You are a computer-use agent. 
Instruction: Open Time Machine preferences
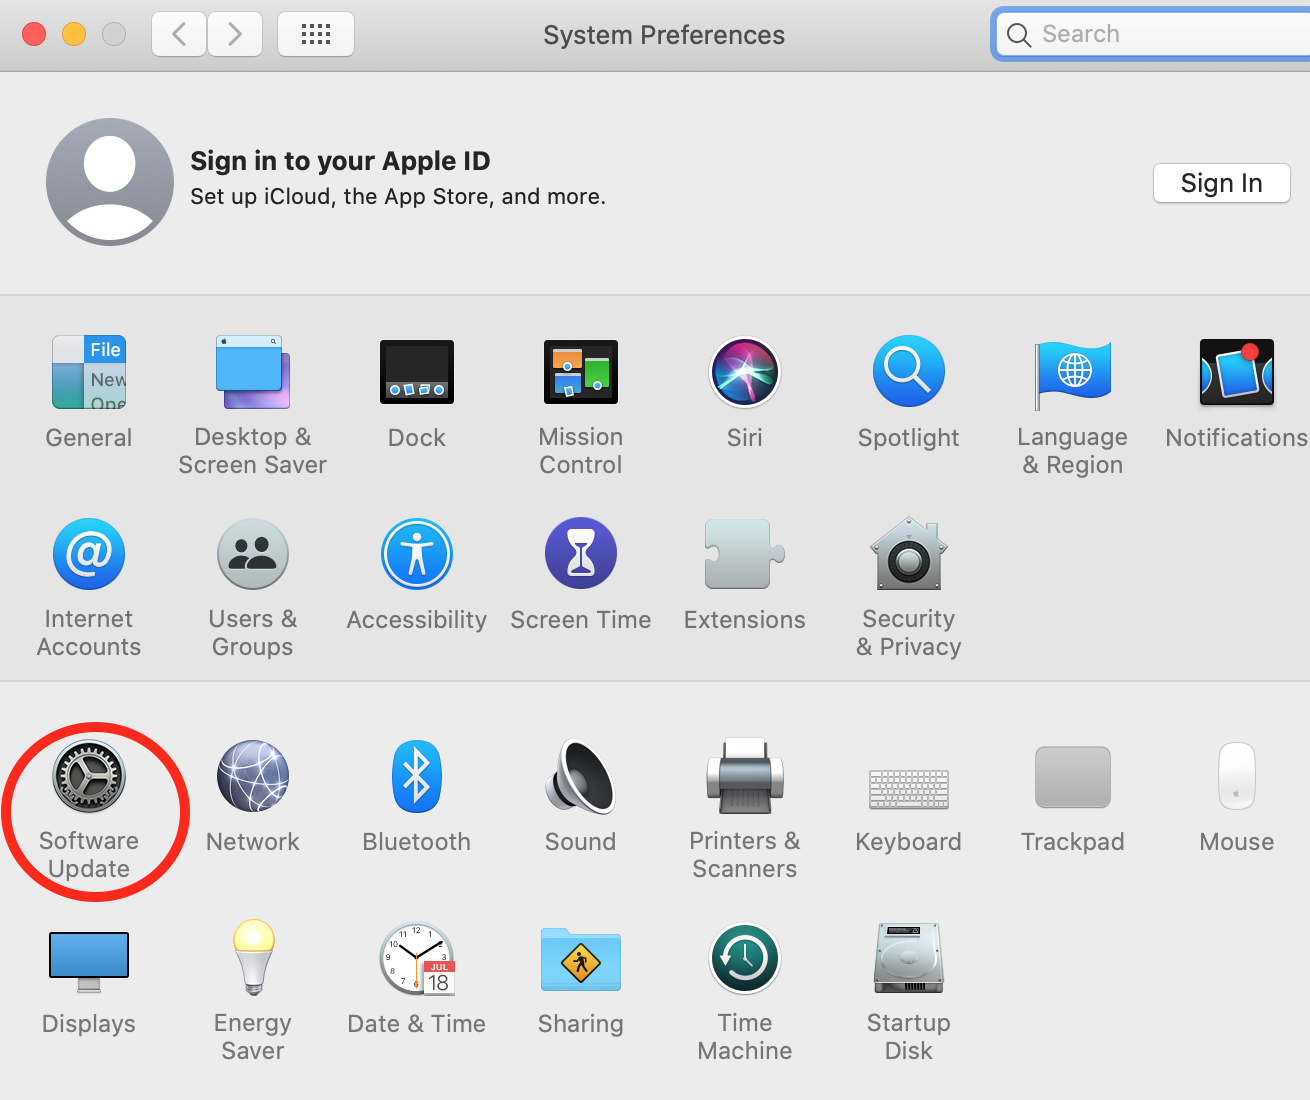click(x=744, y=959)
